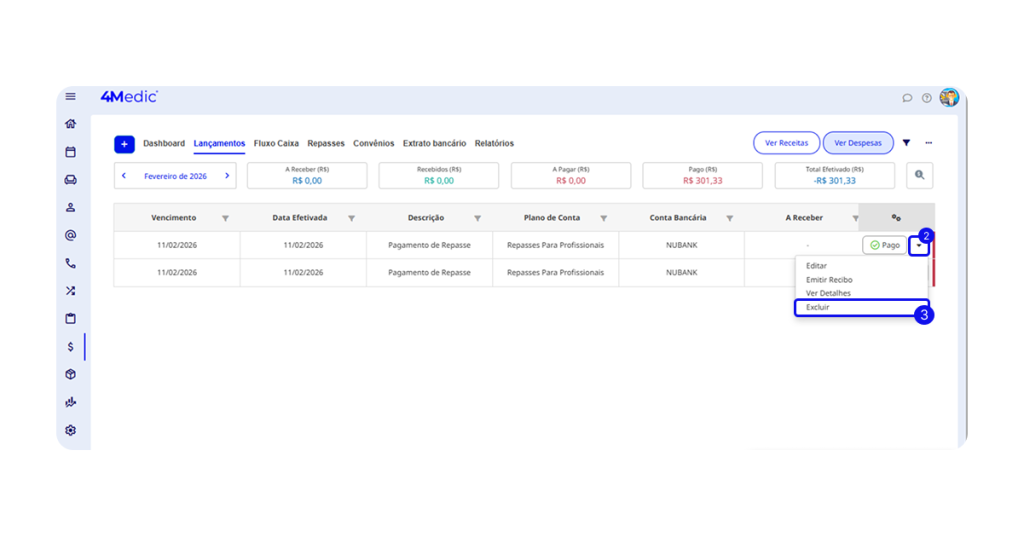Open the user profile avatar
1024x537 pixels.
point(948,97)
